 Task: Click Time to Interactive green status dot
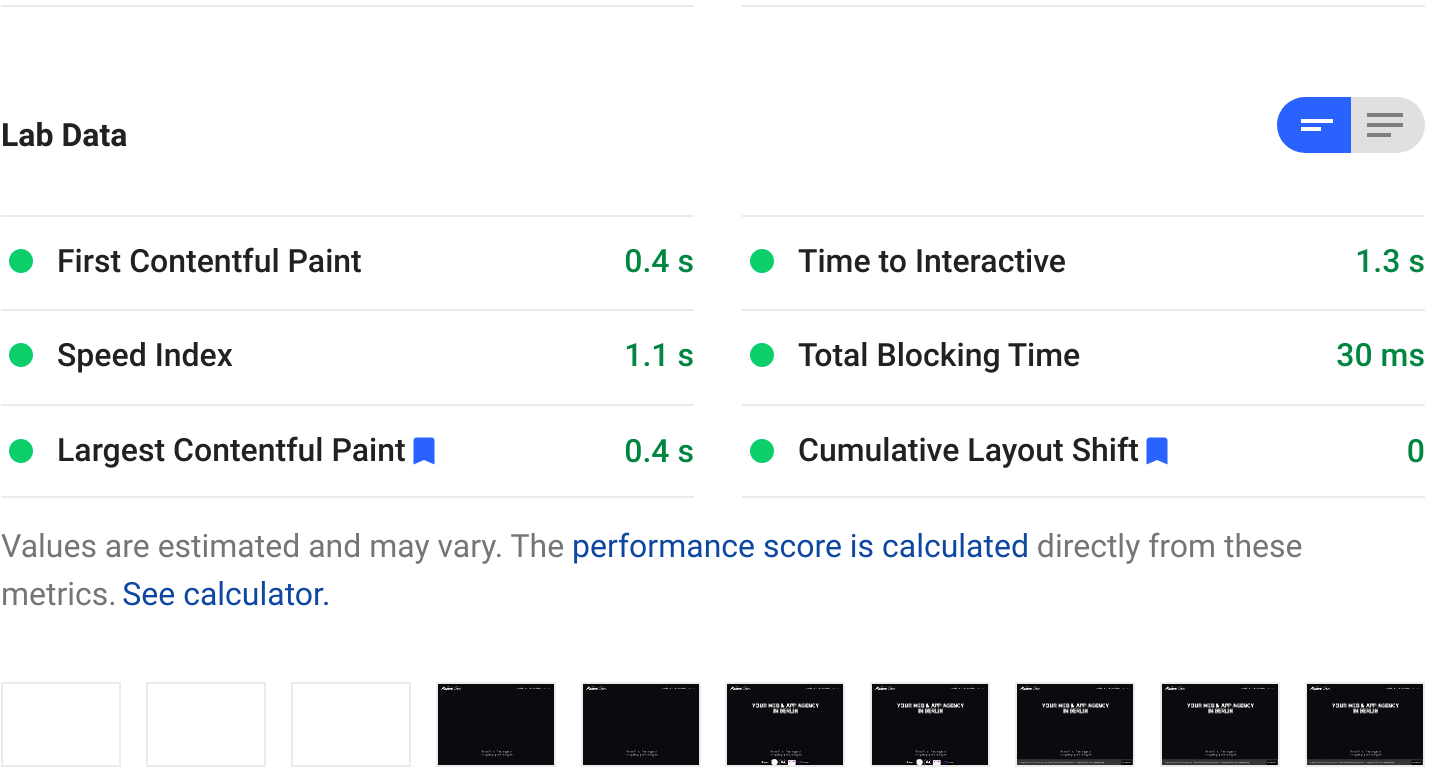coord(762,262)
